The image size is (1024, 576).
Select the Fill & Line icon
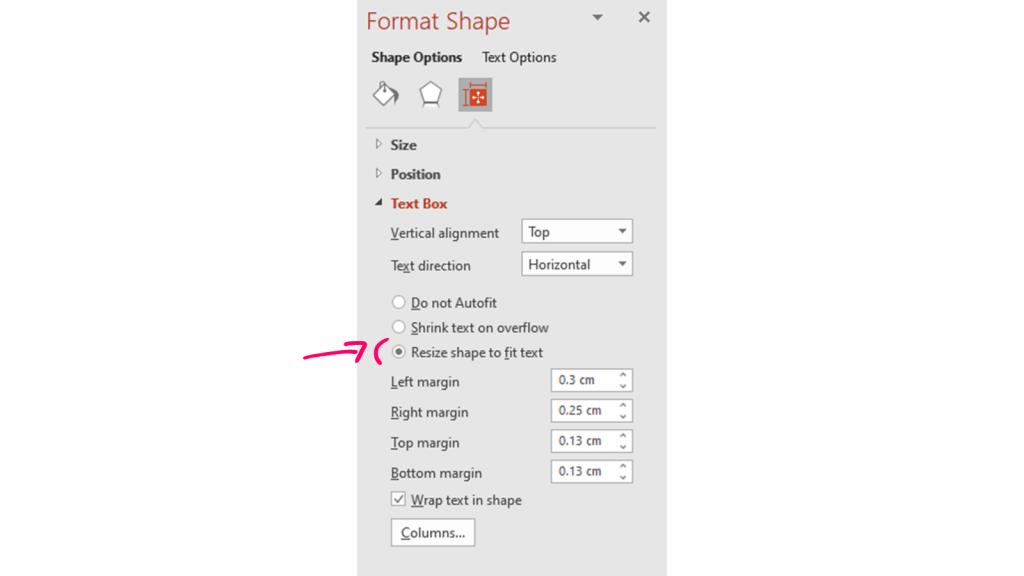[x=385, y=93]
